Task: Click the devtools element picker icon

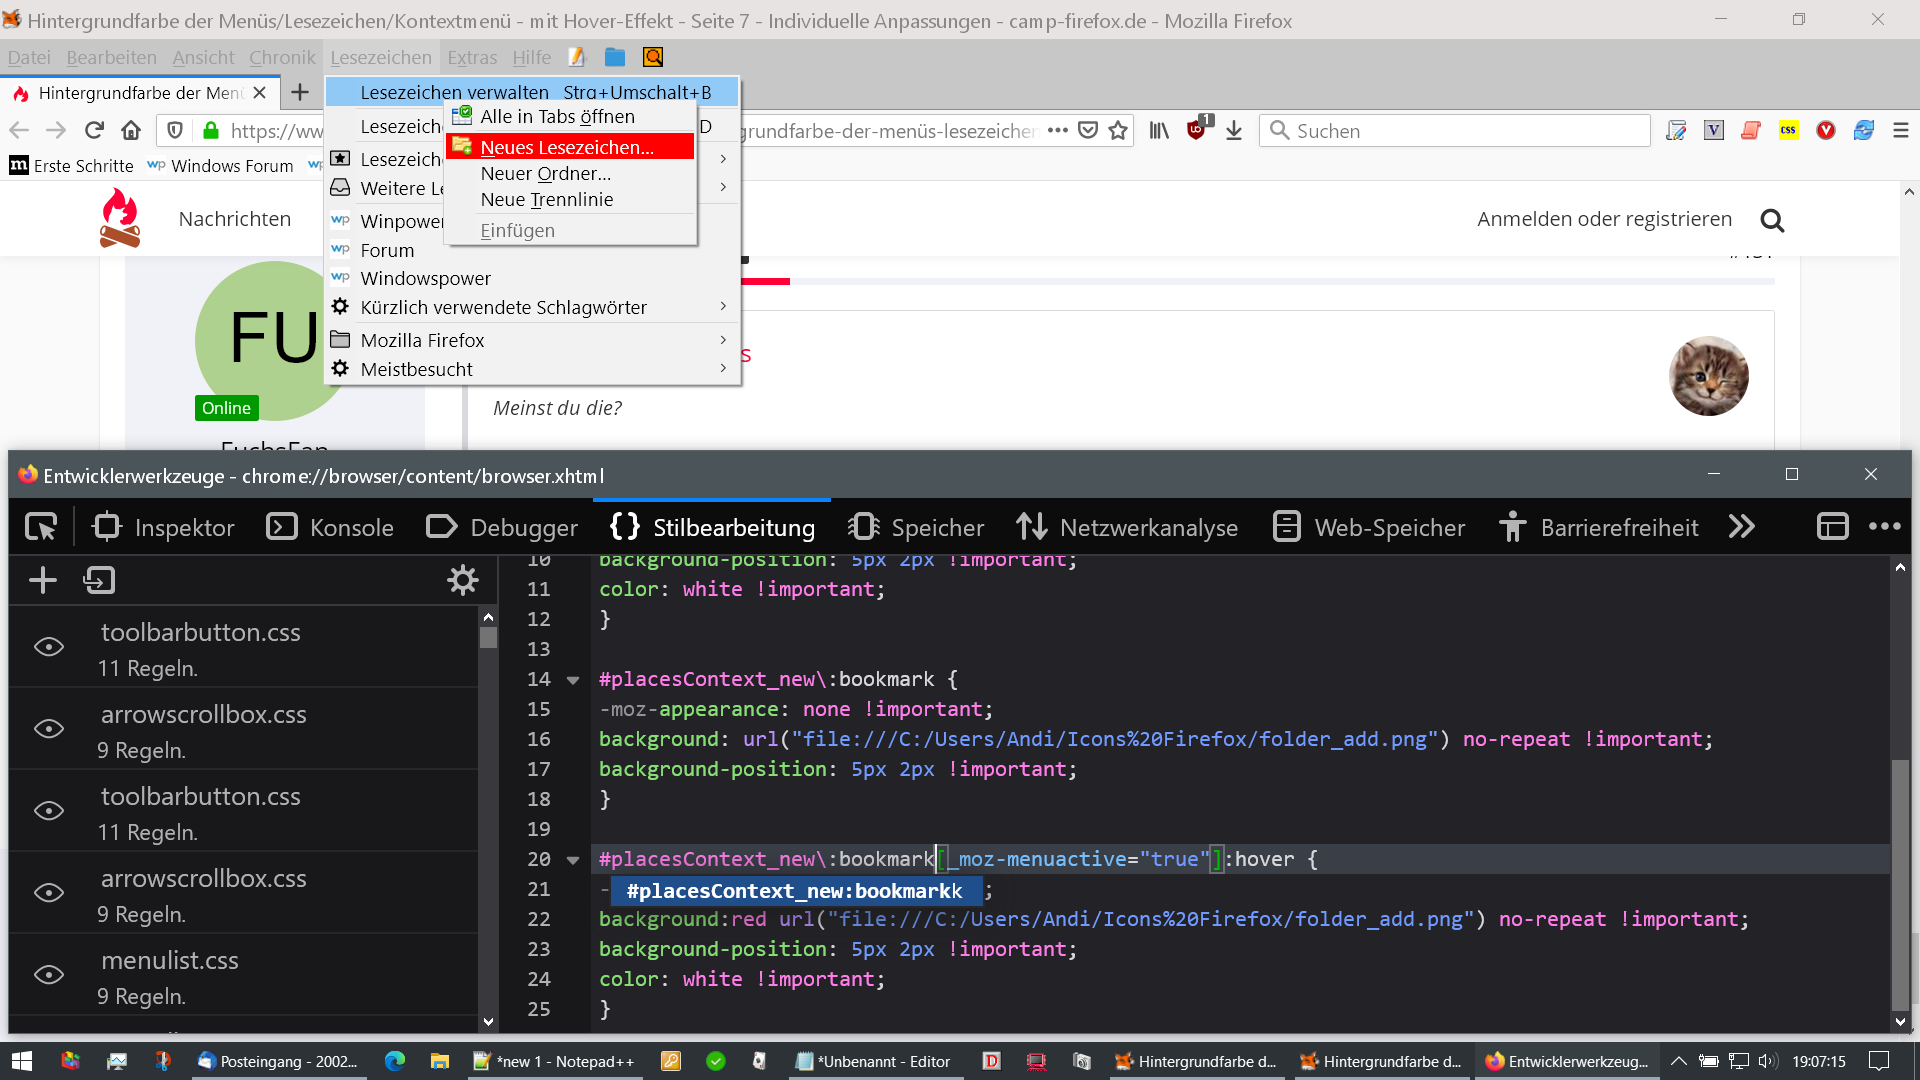Action: tap(41, 527)
